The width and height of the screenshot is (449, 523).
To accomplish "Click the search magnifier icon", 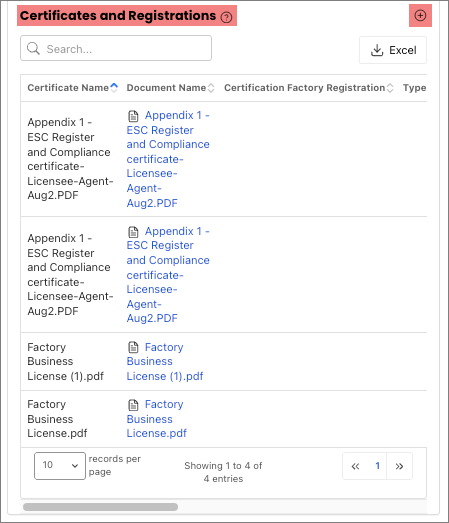I will click(x=33, y=48).
